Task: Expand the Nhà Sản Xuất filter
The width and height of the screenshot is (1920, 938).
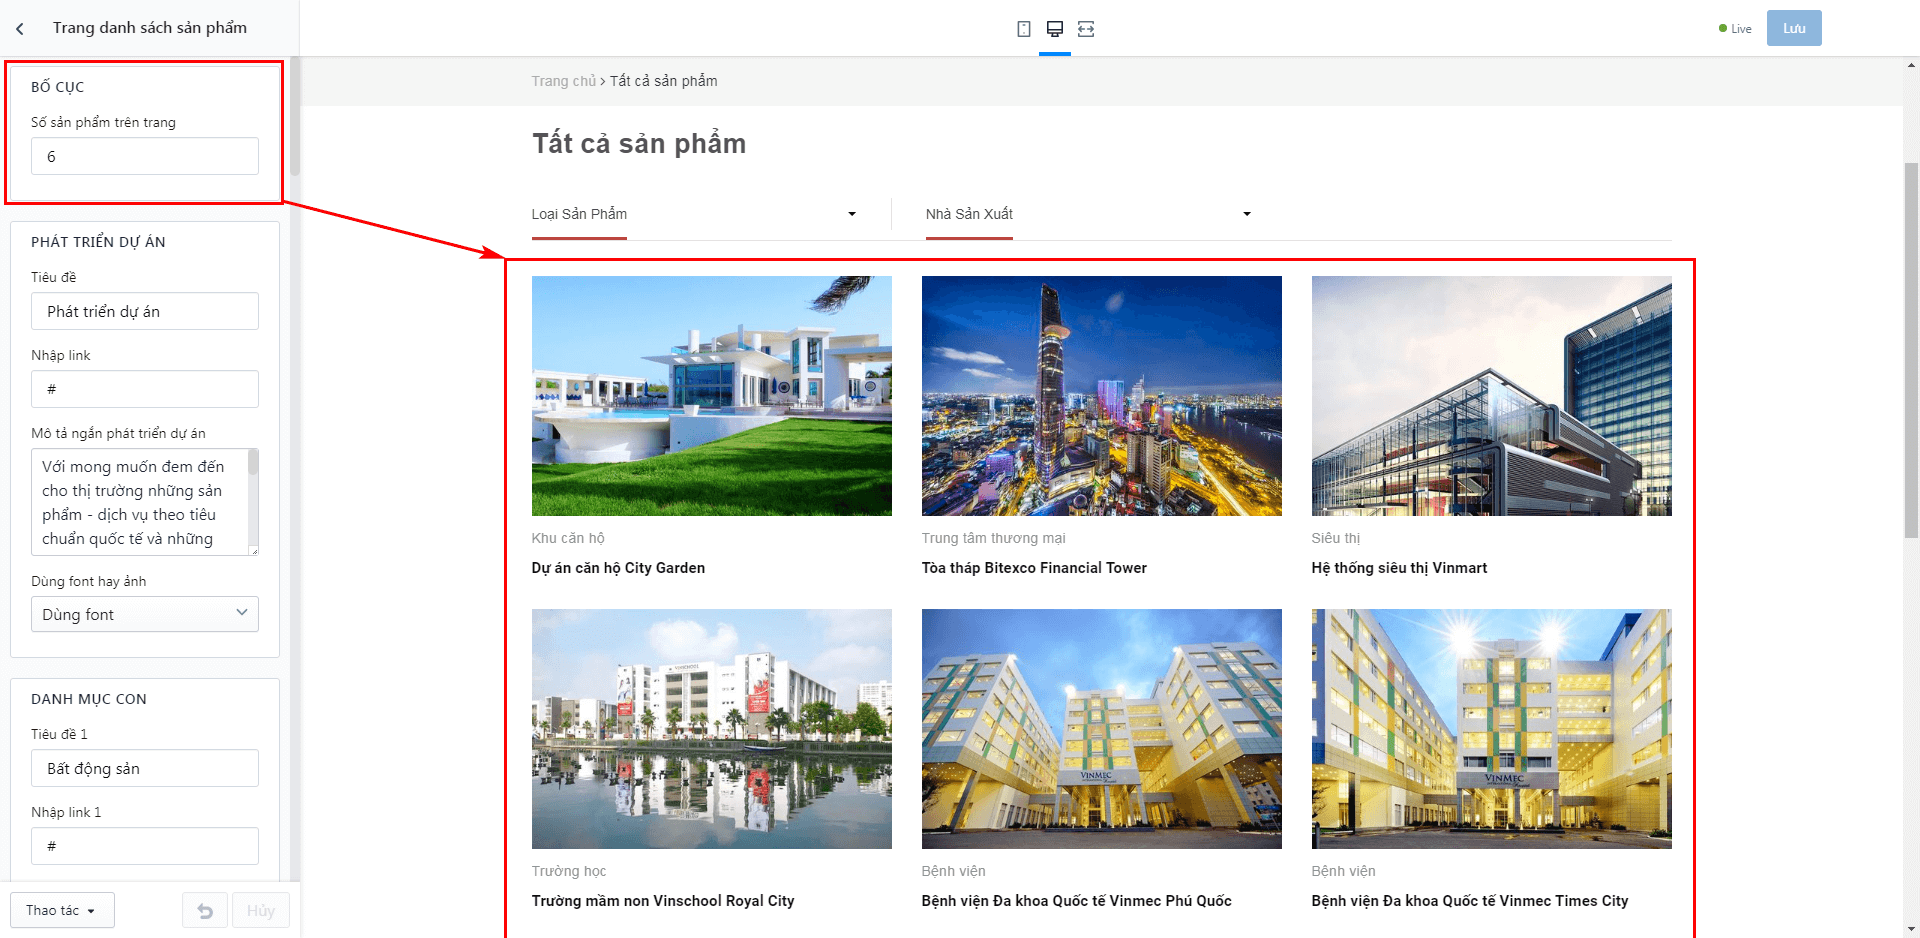Action: click(x=1089, y=214)
